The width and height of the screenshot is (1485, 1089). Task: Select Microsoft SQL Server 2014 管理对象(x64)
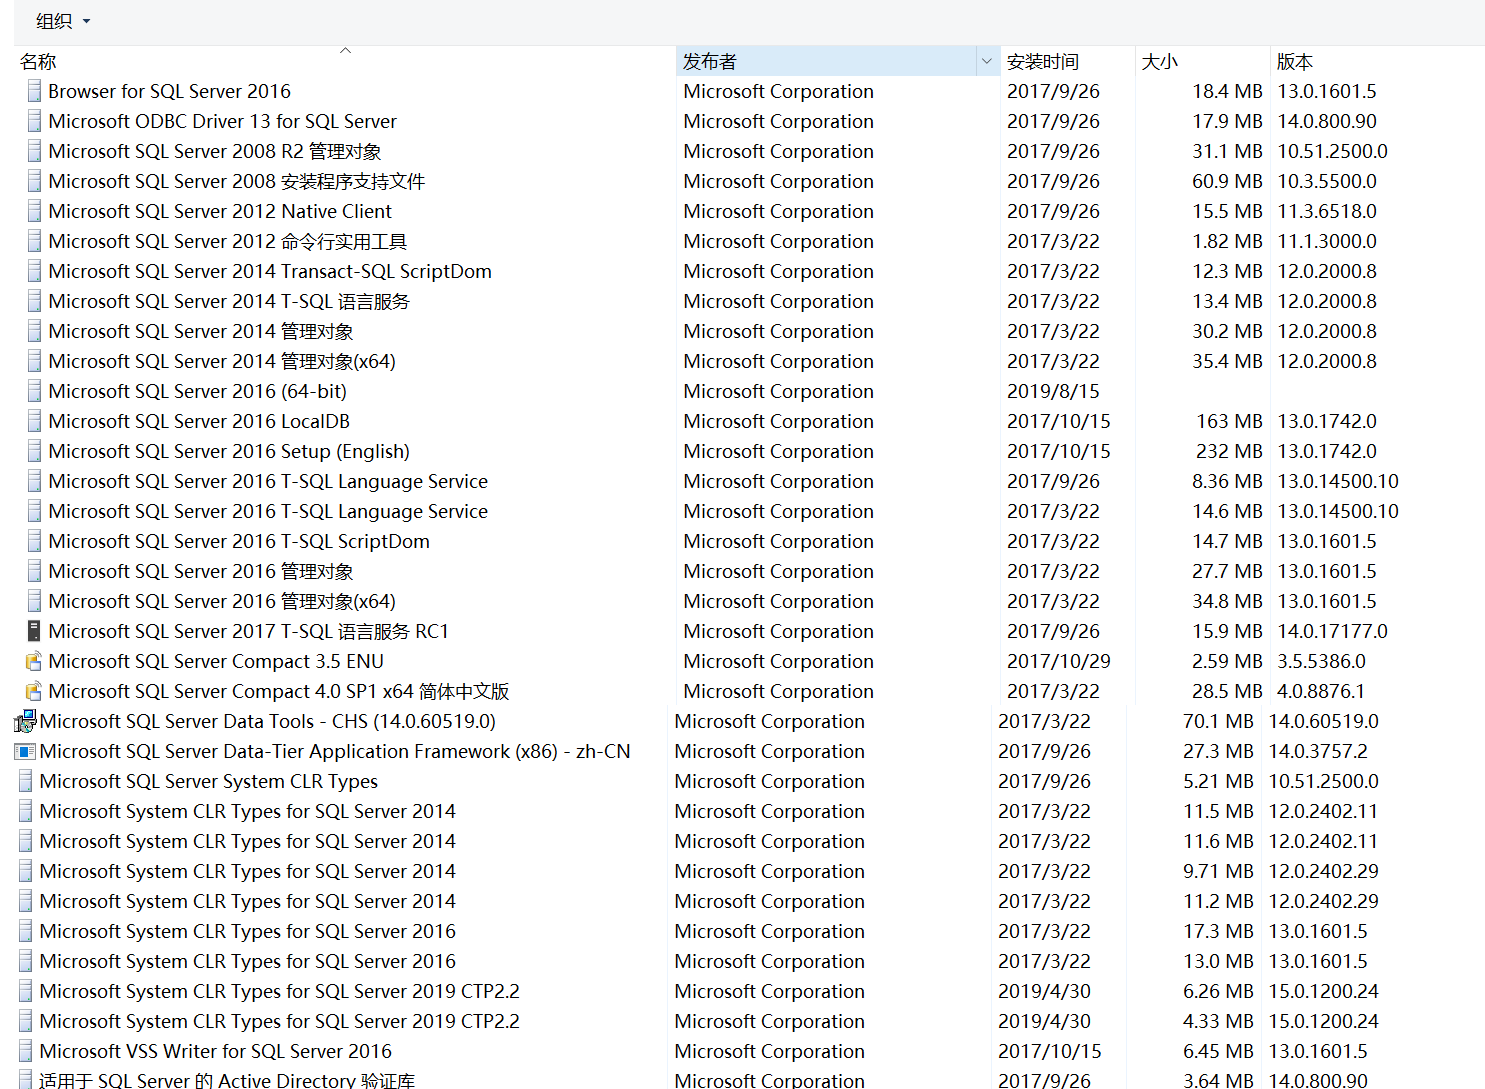(222, 361)
